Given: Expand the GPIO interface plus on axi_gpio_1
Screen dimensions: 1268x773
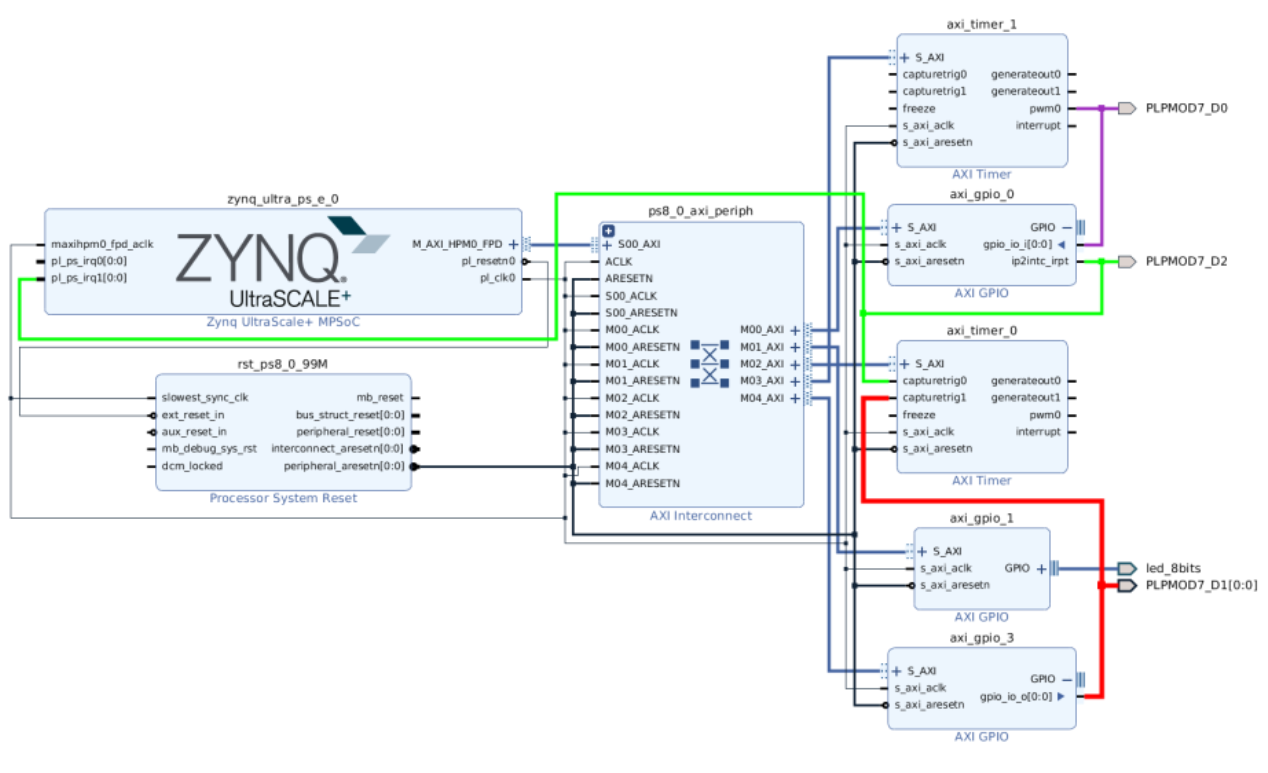Looking at the screenshot, I should click(1041, 568).
